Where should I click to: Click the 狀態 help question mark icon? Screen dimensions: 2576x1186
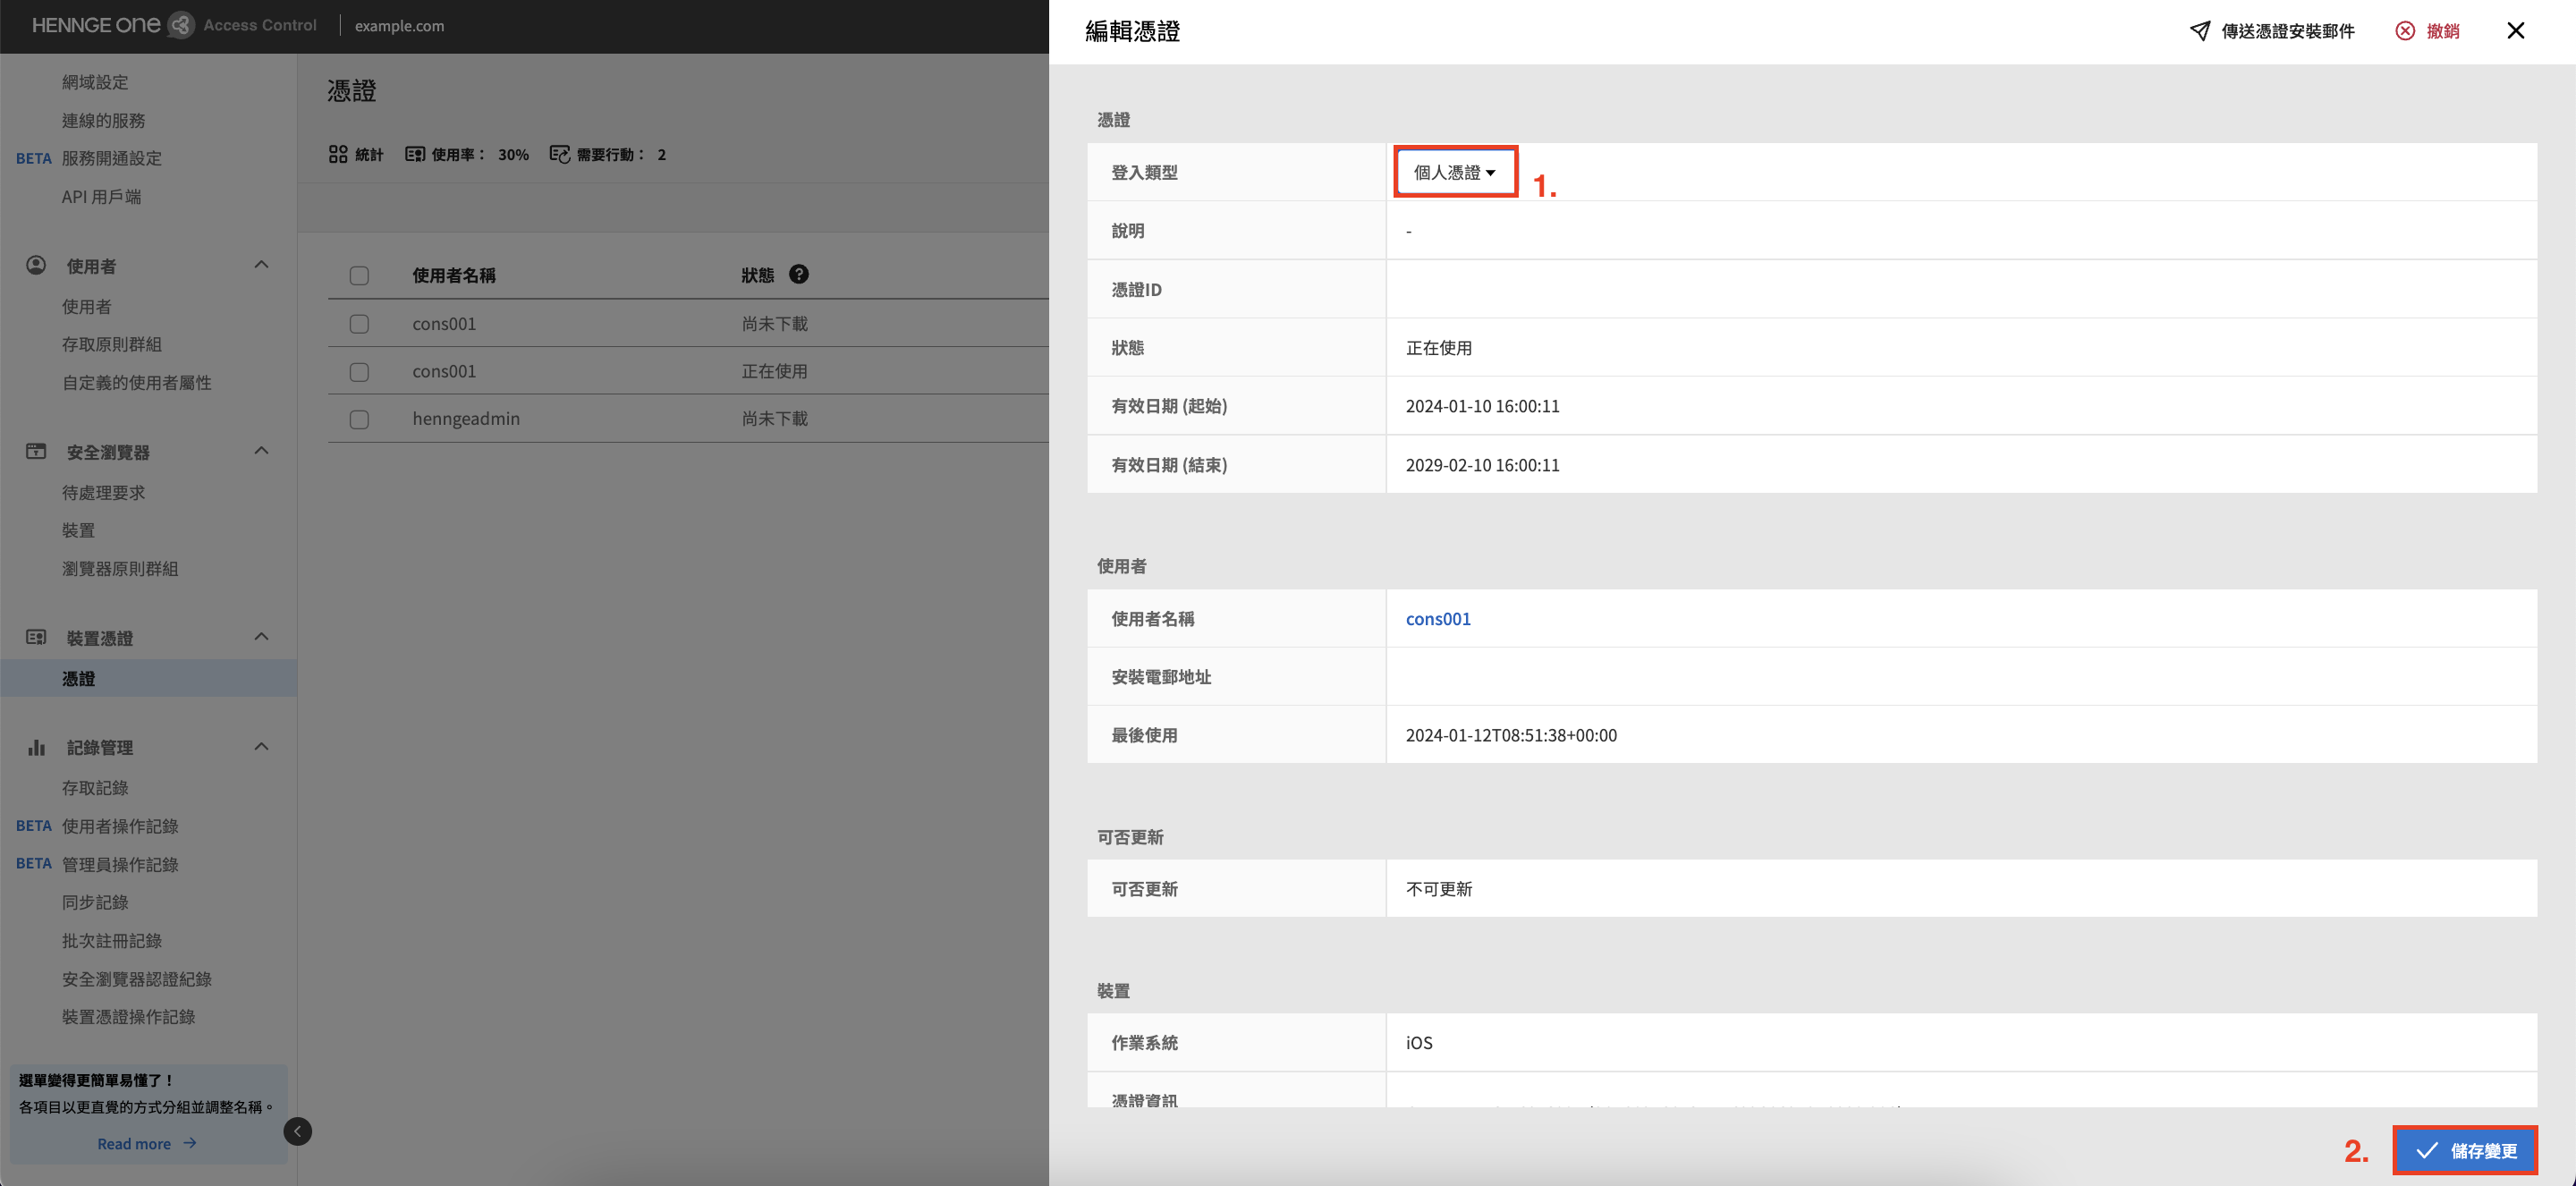pyautogui.click(x=798, y=274)
